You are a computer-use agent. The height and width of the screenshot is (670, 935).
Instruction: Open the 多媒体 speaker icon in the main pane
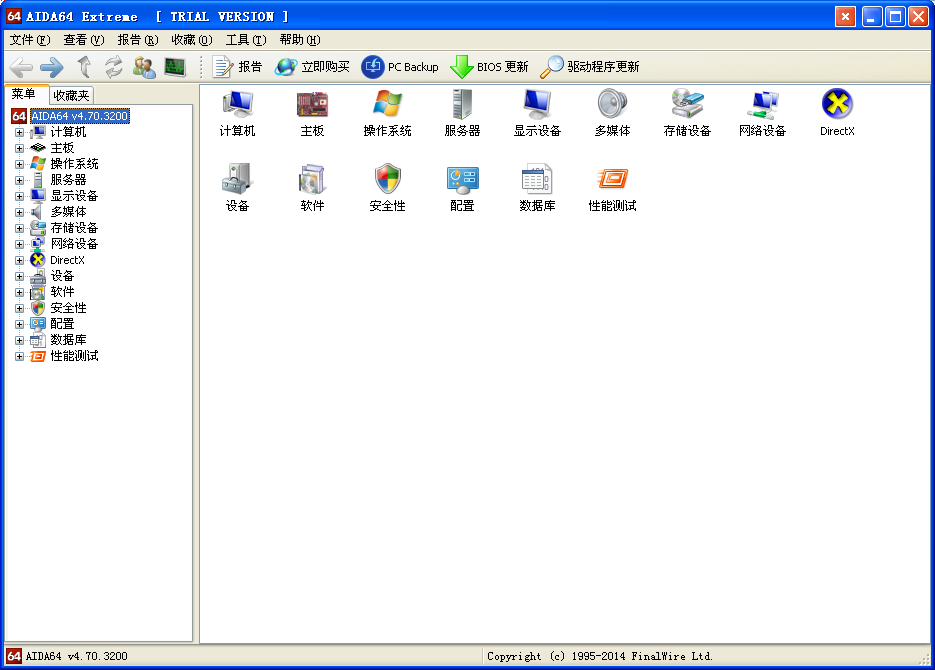(612, 113)
